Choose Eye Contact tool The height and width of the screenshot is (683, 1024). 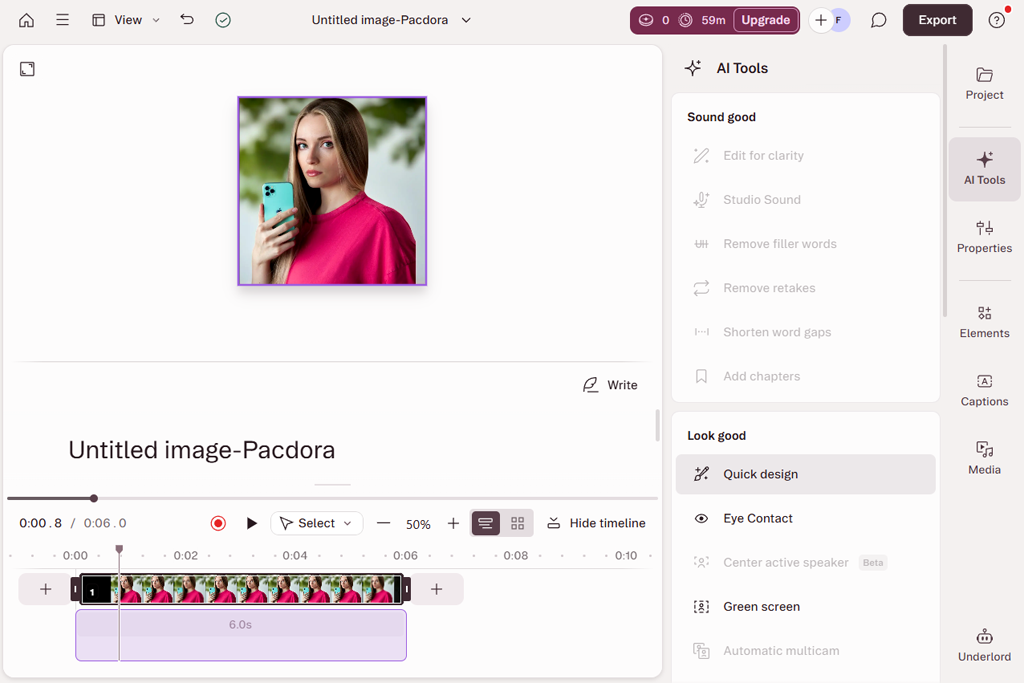tap(805, 518)
